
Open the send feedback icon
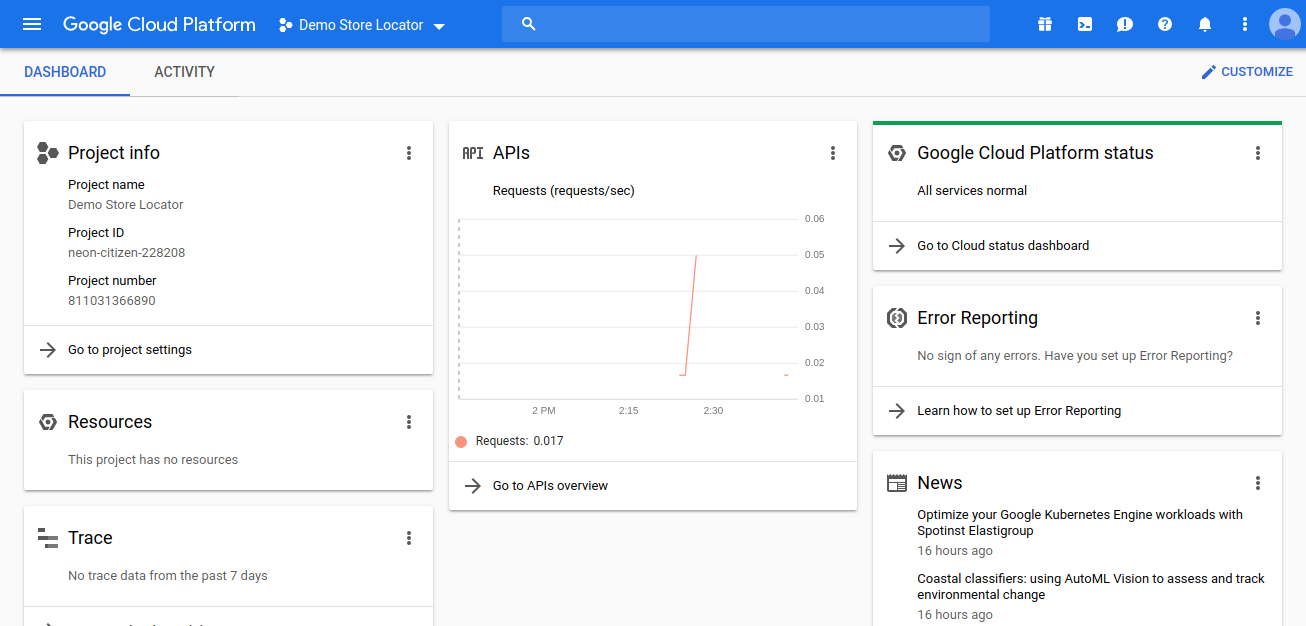1125,24
